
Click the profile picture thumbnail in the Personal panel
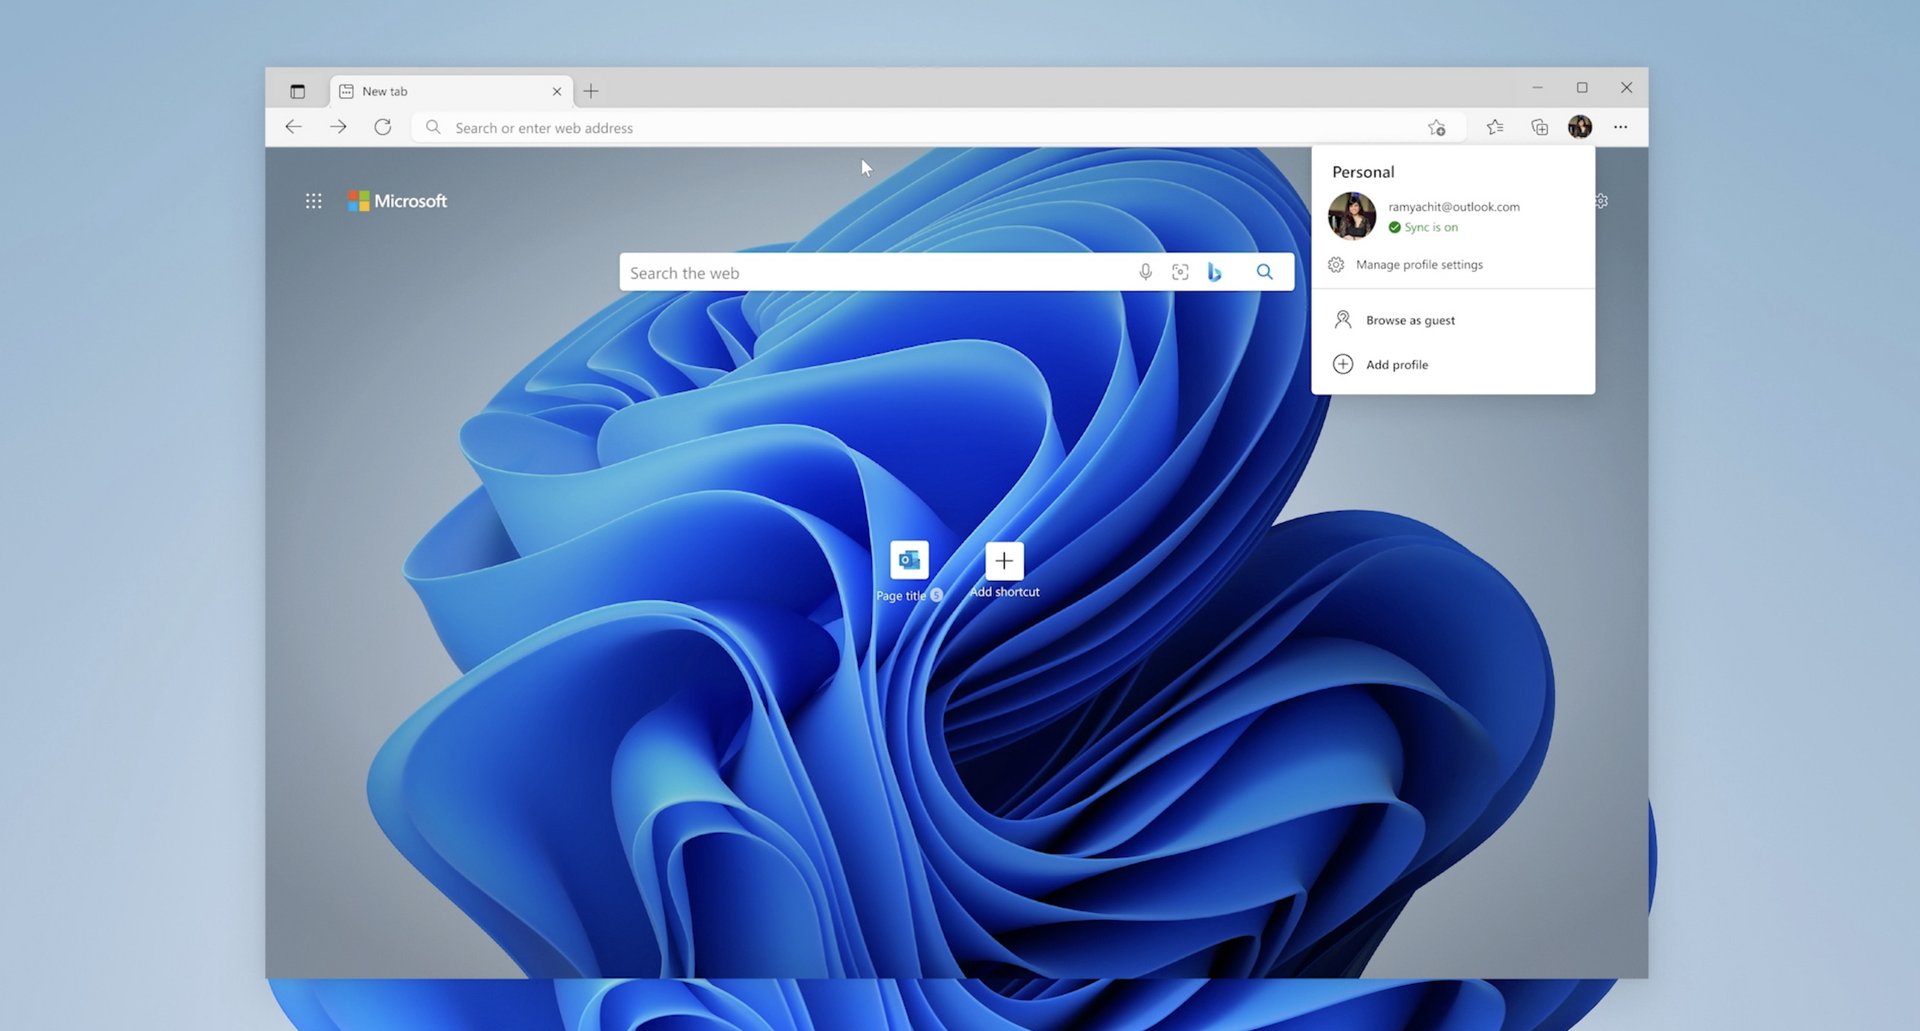[1352, 216]
